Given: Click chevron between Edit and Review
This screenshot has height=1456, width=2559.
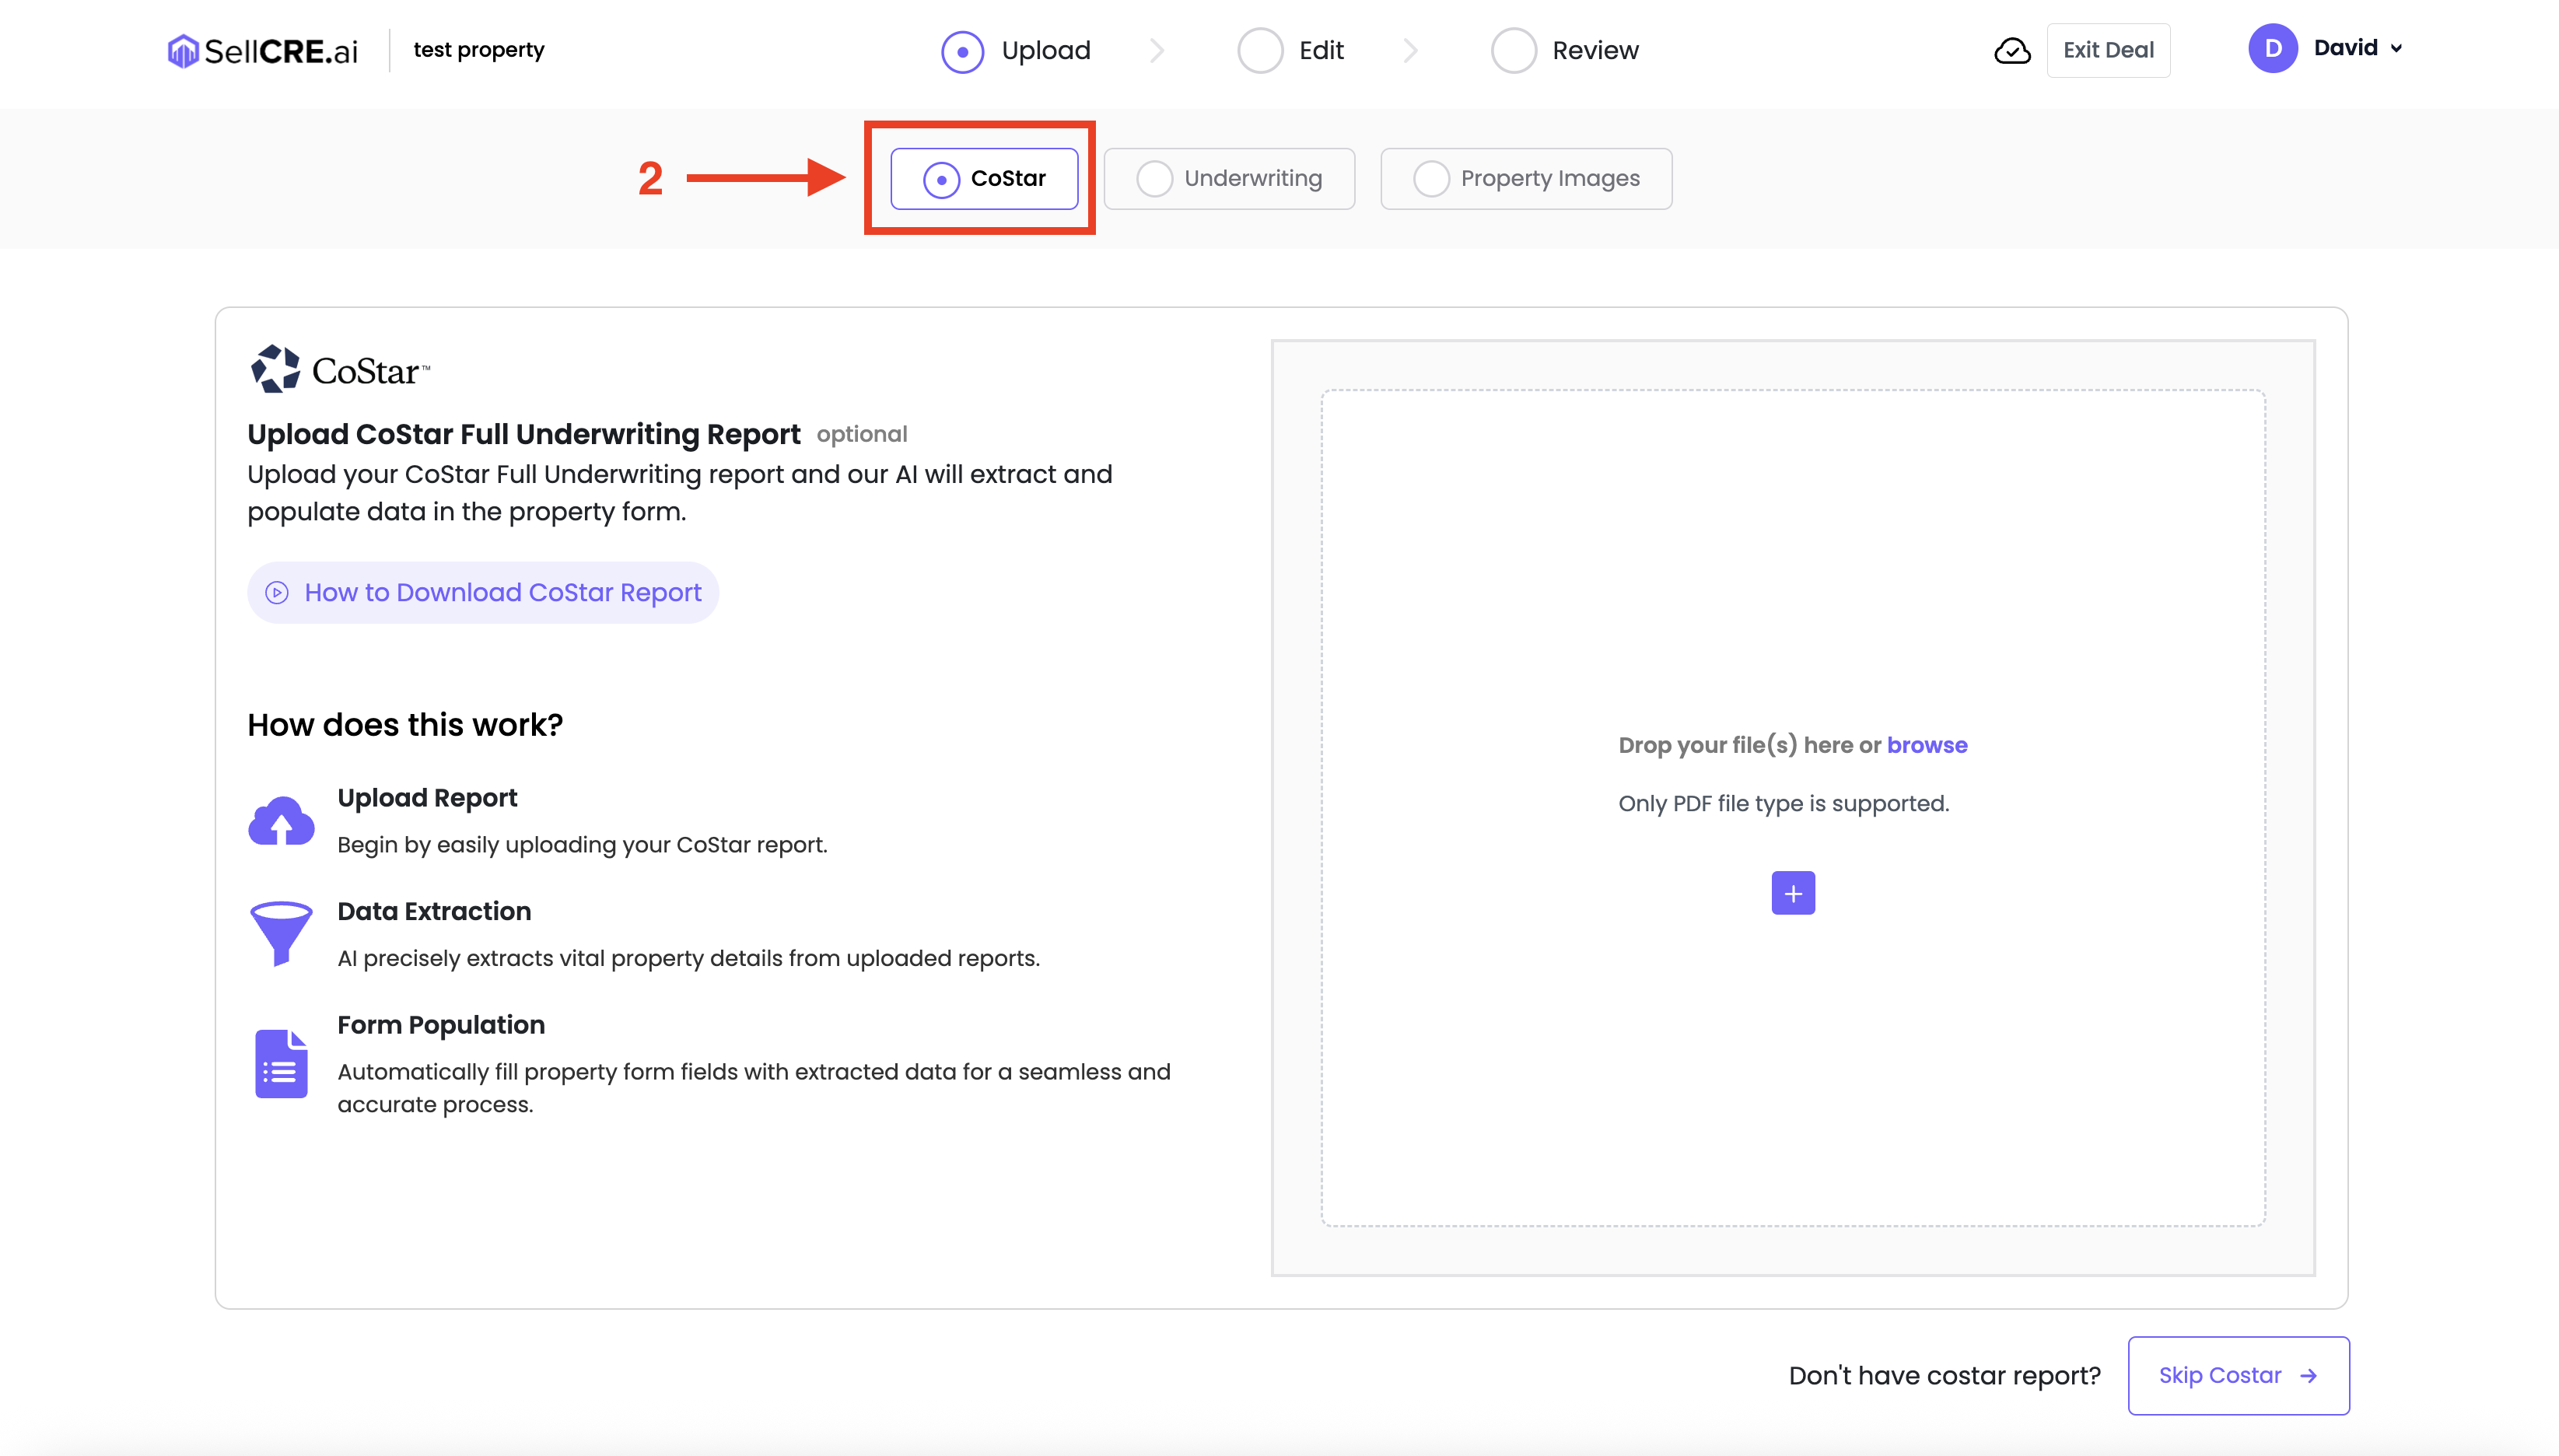Looking at the screenshot, I should point(1410,50).
